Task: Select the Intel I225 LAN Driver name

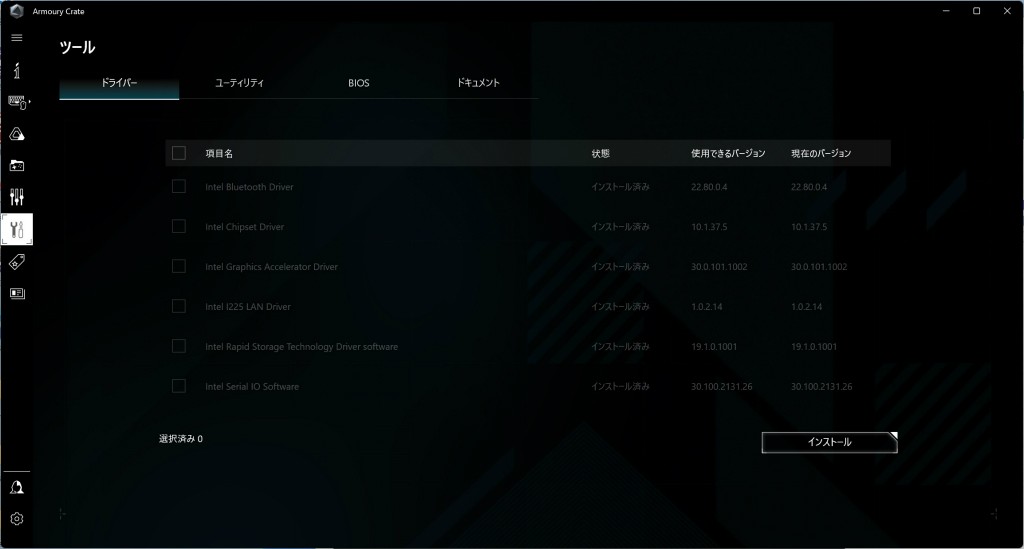Action: [248, 306]
